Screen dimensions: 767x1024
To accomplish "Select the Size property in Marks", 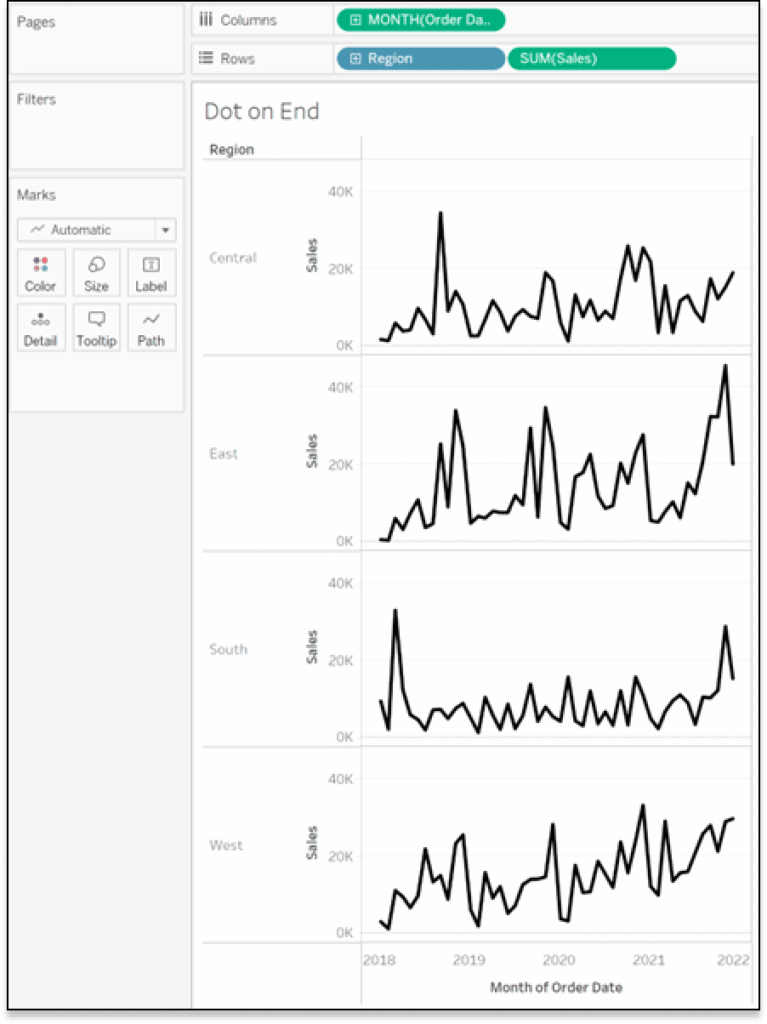I will [96, 272].
